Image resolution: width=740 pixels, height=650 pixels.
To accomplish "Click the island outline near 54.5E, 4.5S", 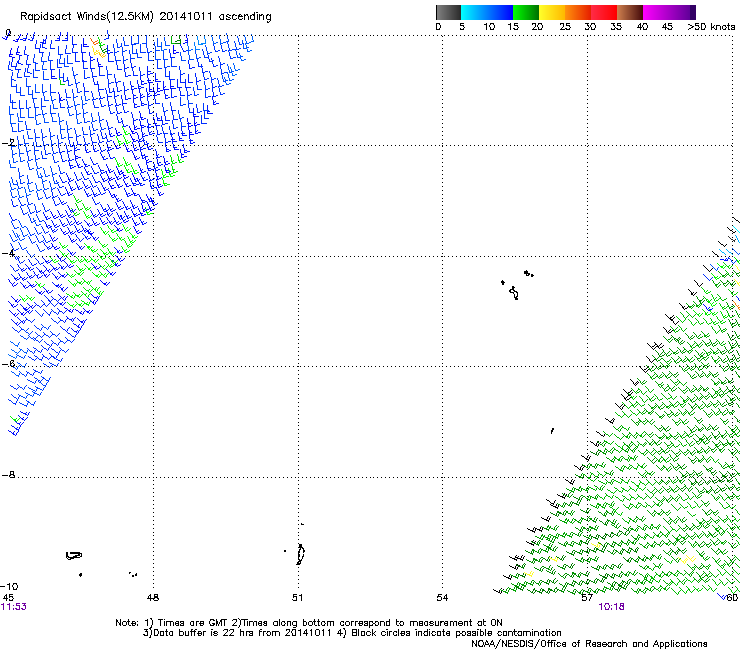I will 514,293.
